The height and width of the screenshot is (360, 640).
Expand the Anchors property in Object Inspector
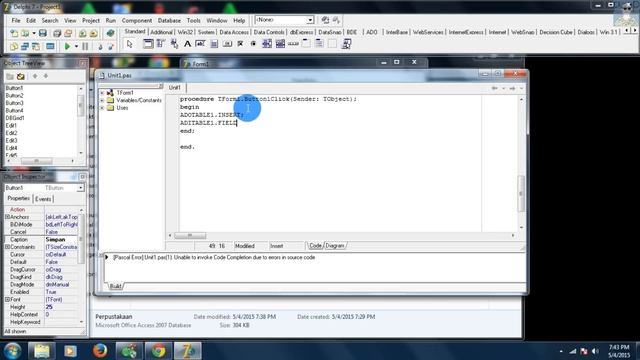(7, 217)
